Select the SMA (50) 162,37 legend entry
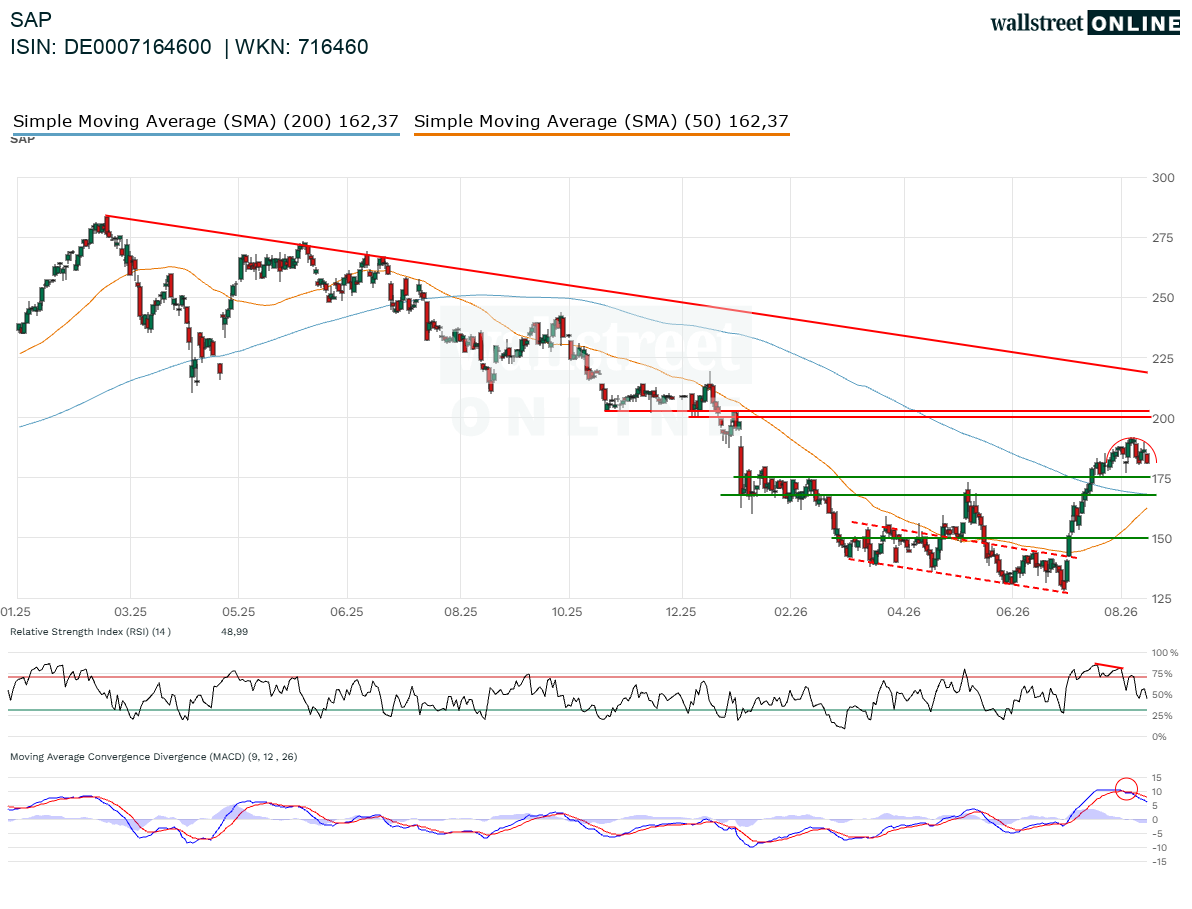The width and height of the screenshot is (1192, 909). [601, 122]
